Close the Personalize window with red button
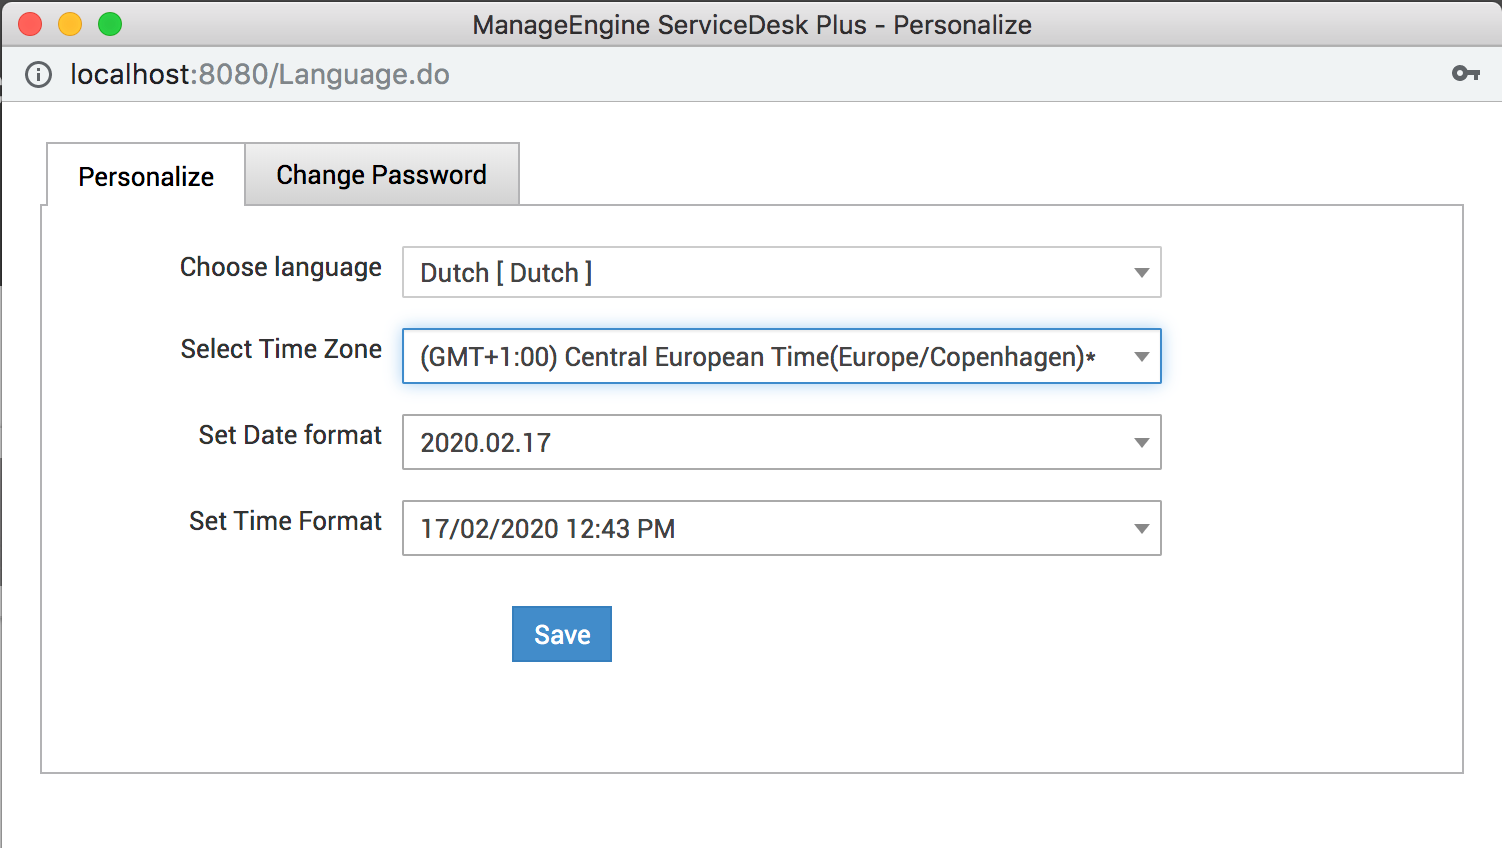The image size is (1502, 848). [x=30, y=24]
